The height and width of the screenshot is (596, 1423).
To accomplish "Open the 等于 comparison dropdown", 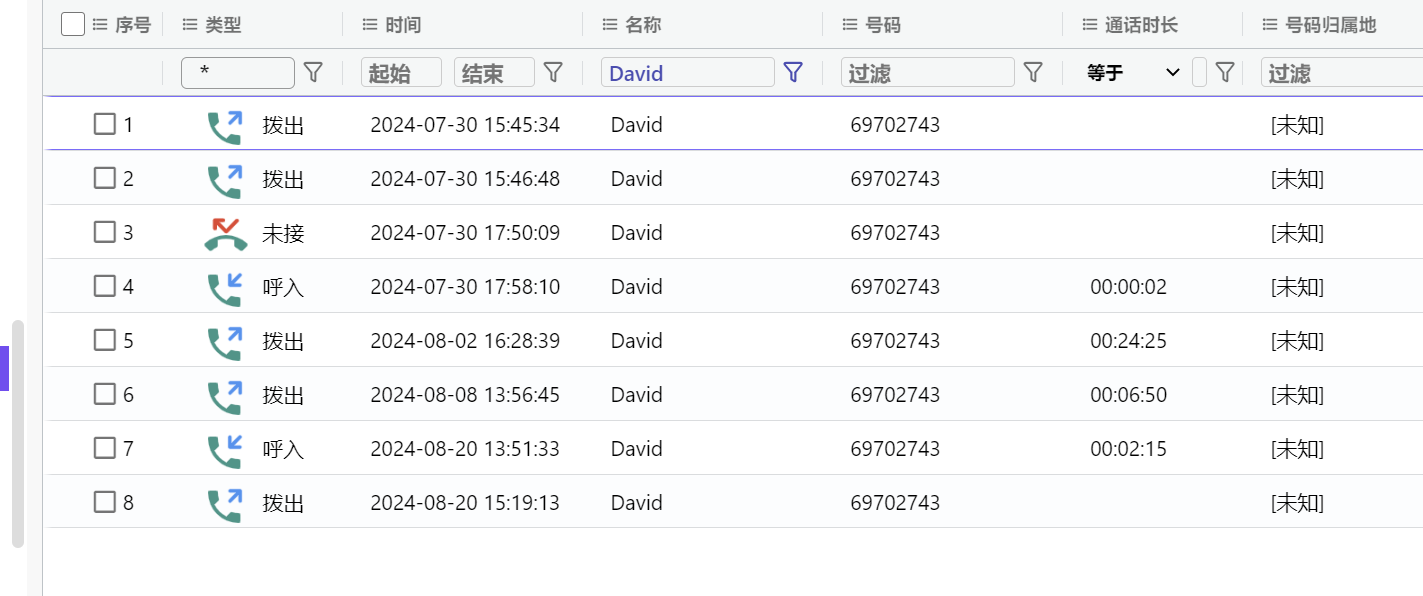I will click(1133, 72).
